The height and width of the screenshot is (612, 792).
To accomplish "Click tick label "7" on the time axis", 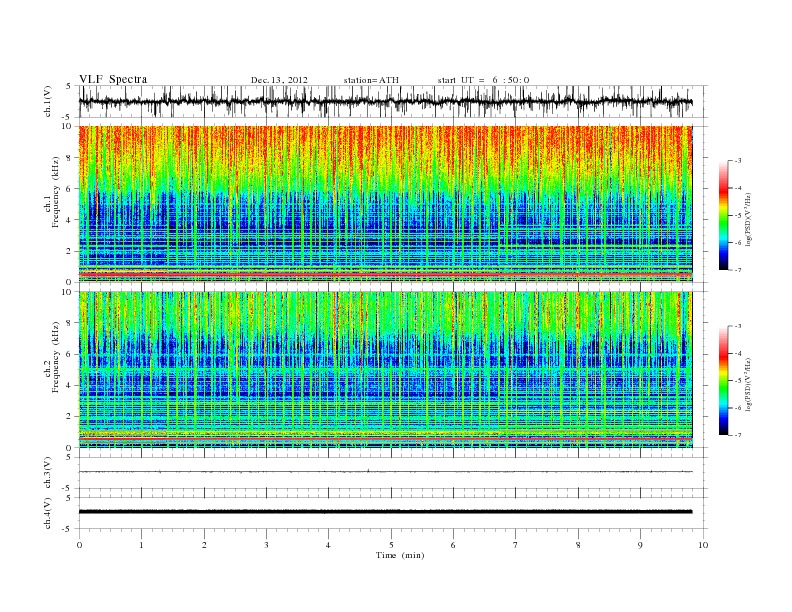I will click(x=516, y=545).
